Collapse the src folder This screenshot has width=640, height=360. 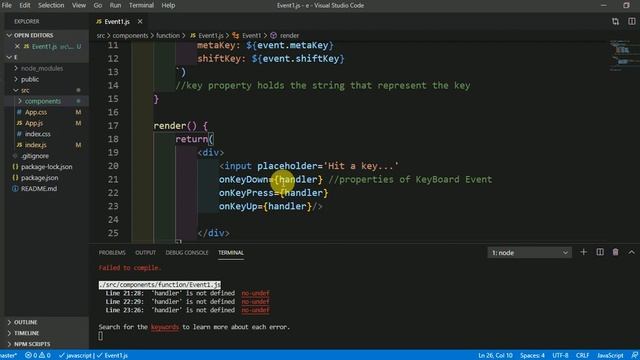tap(25, 90)
